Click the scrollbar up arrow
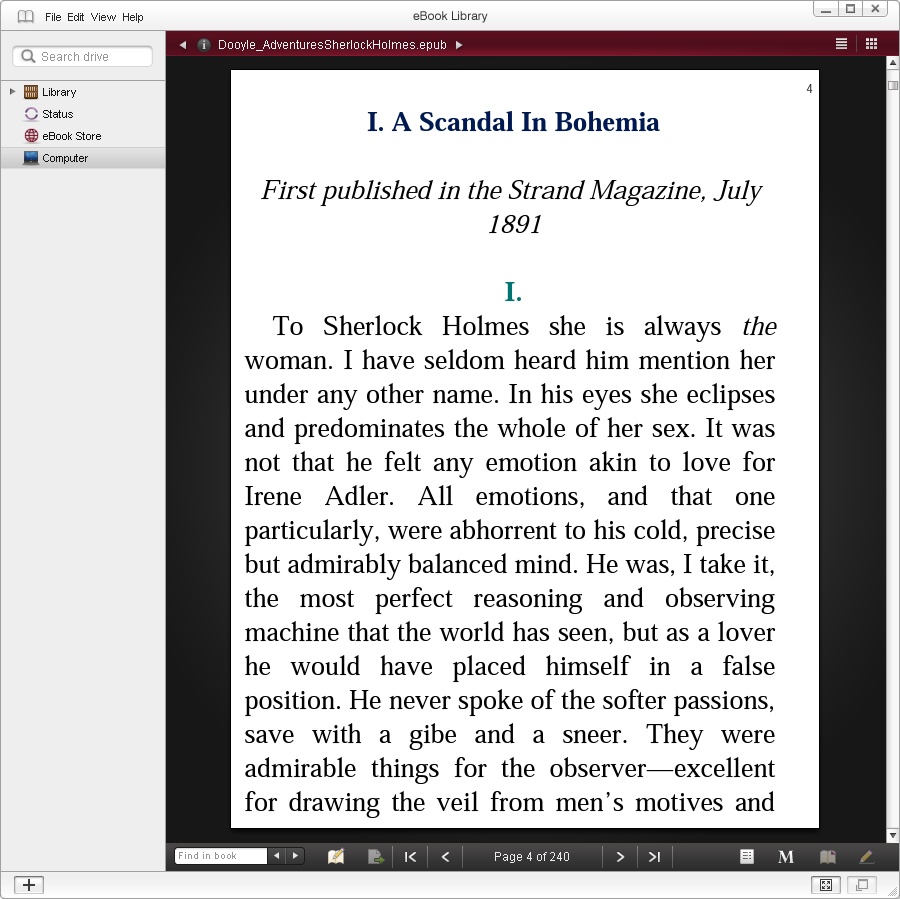 point(893,63)
